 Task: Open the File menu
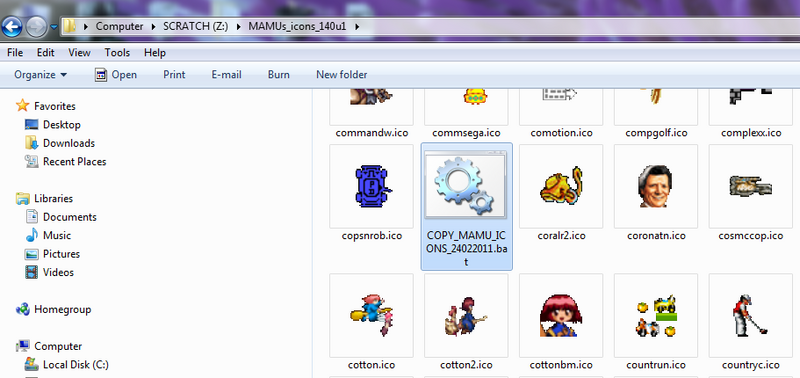tap(15, 53)
